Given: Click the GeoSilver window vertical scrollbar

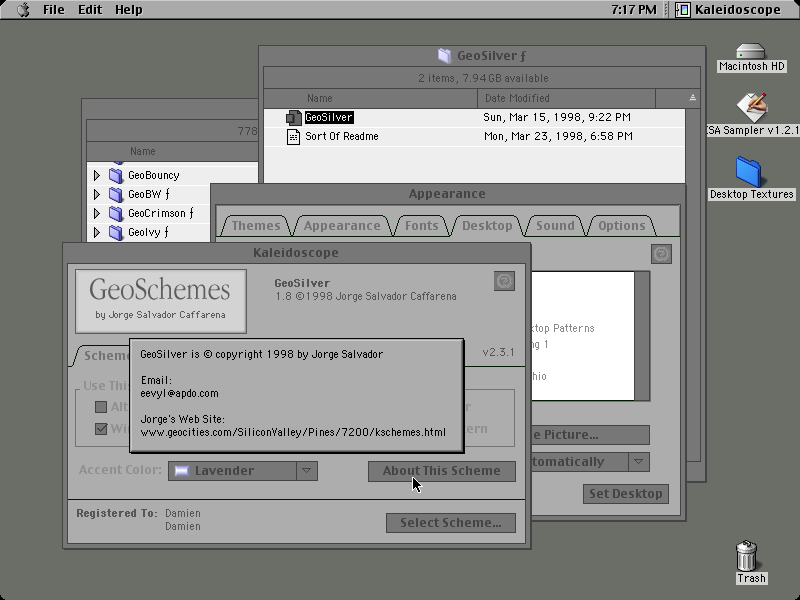Looking at the screenshot, I should click(692, 285).
